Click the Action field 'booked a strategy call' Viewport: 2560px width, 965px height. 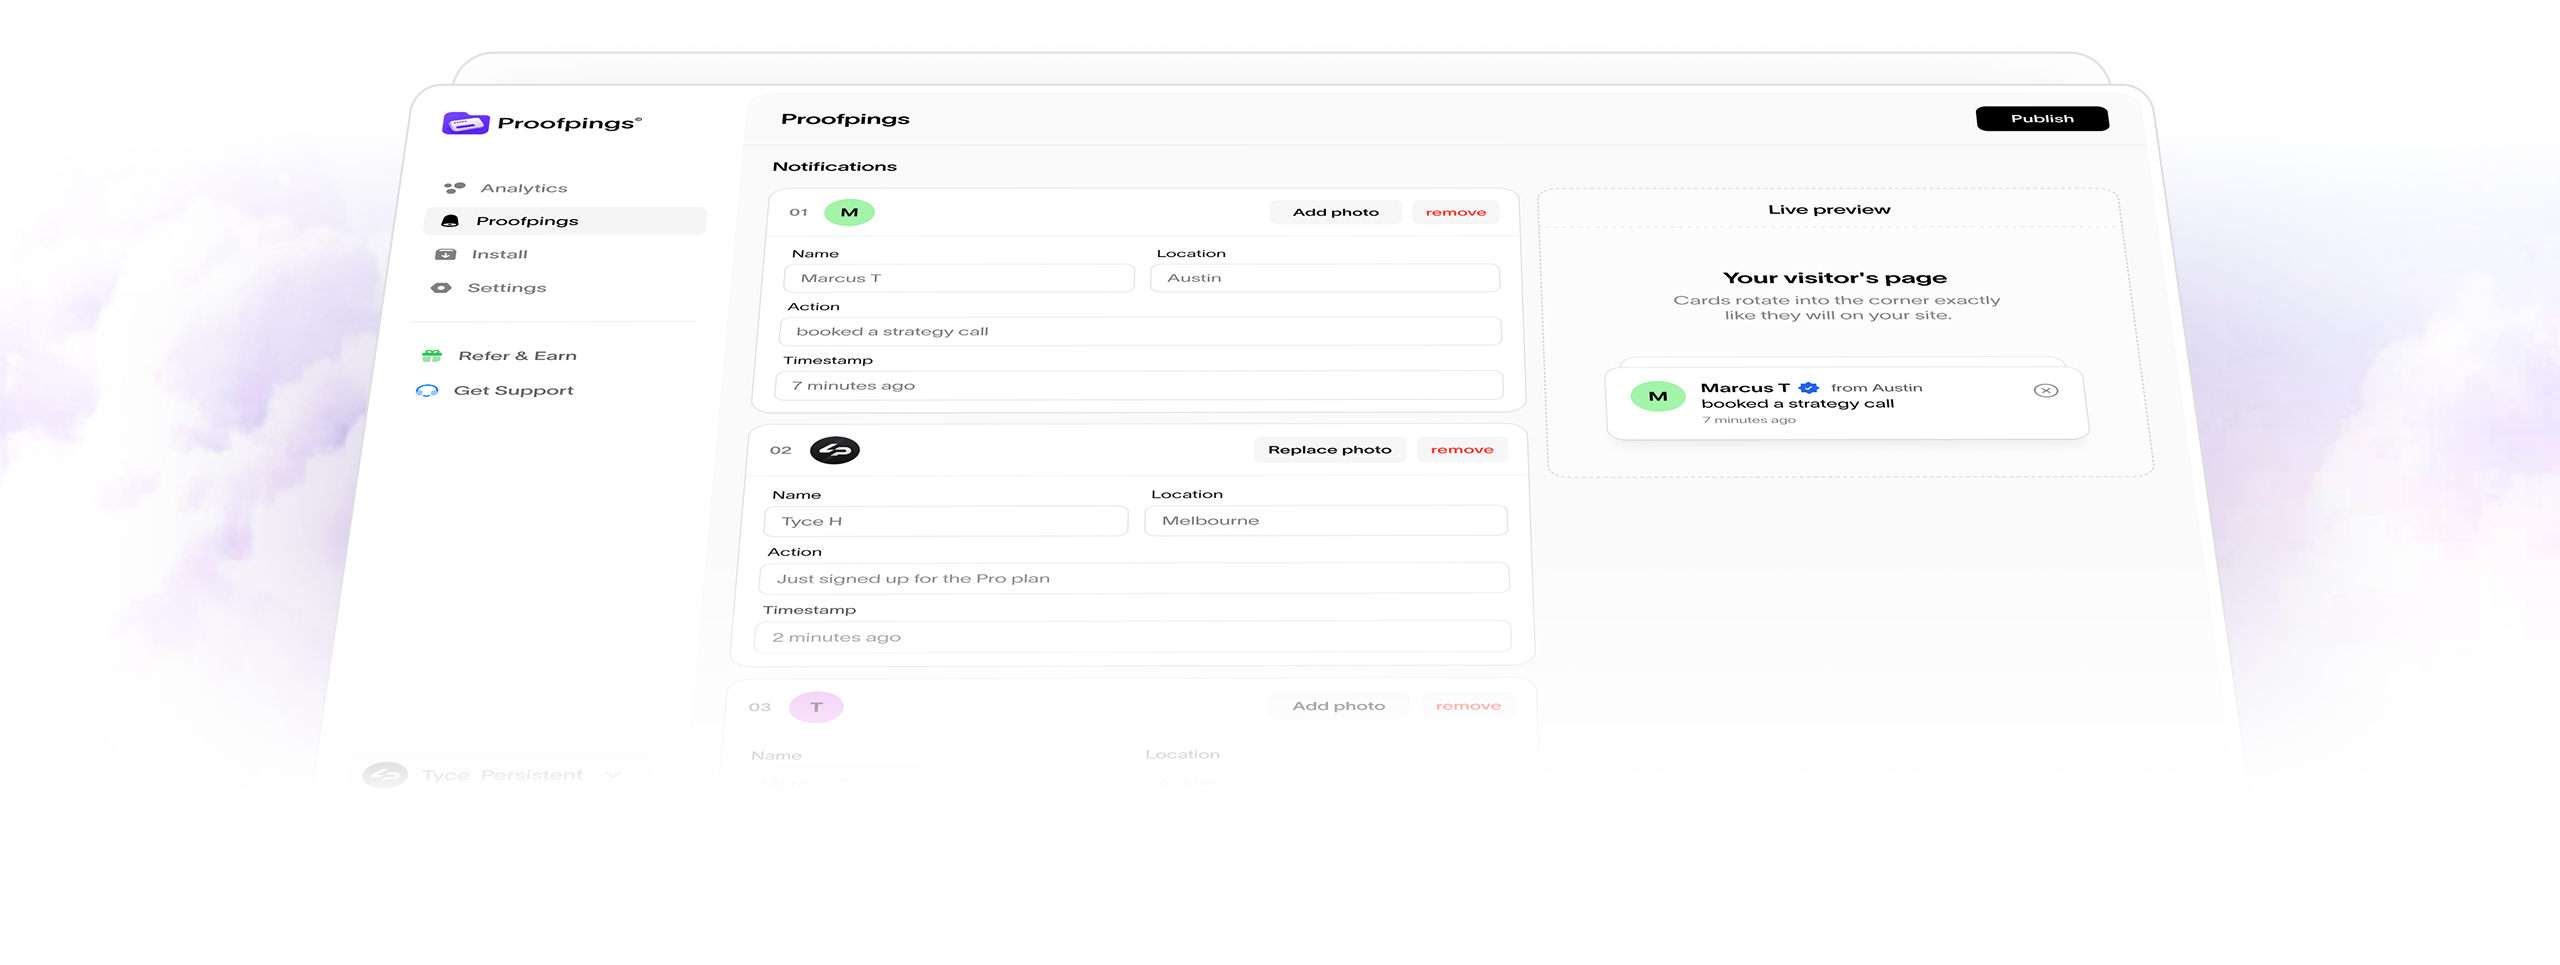1141,331
